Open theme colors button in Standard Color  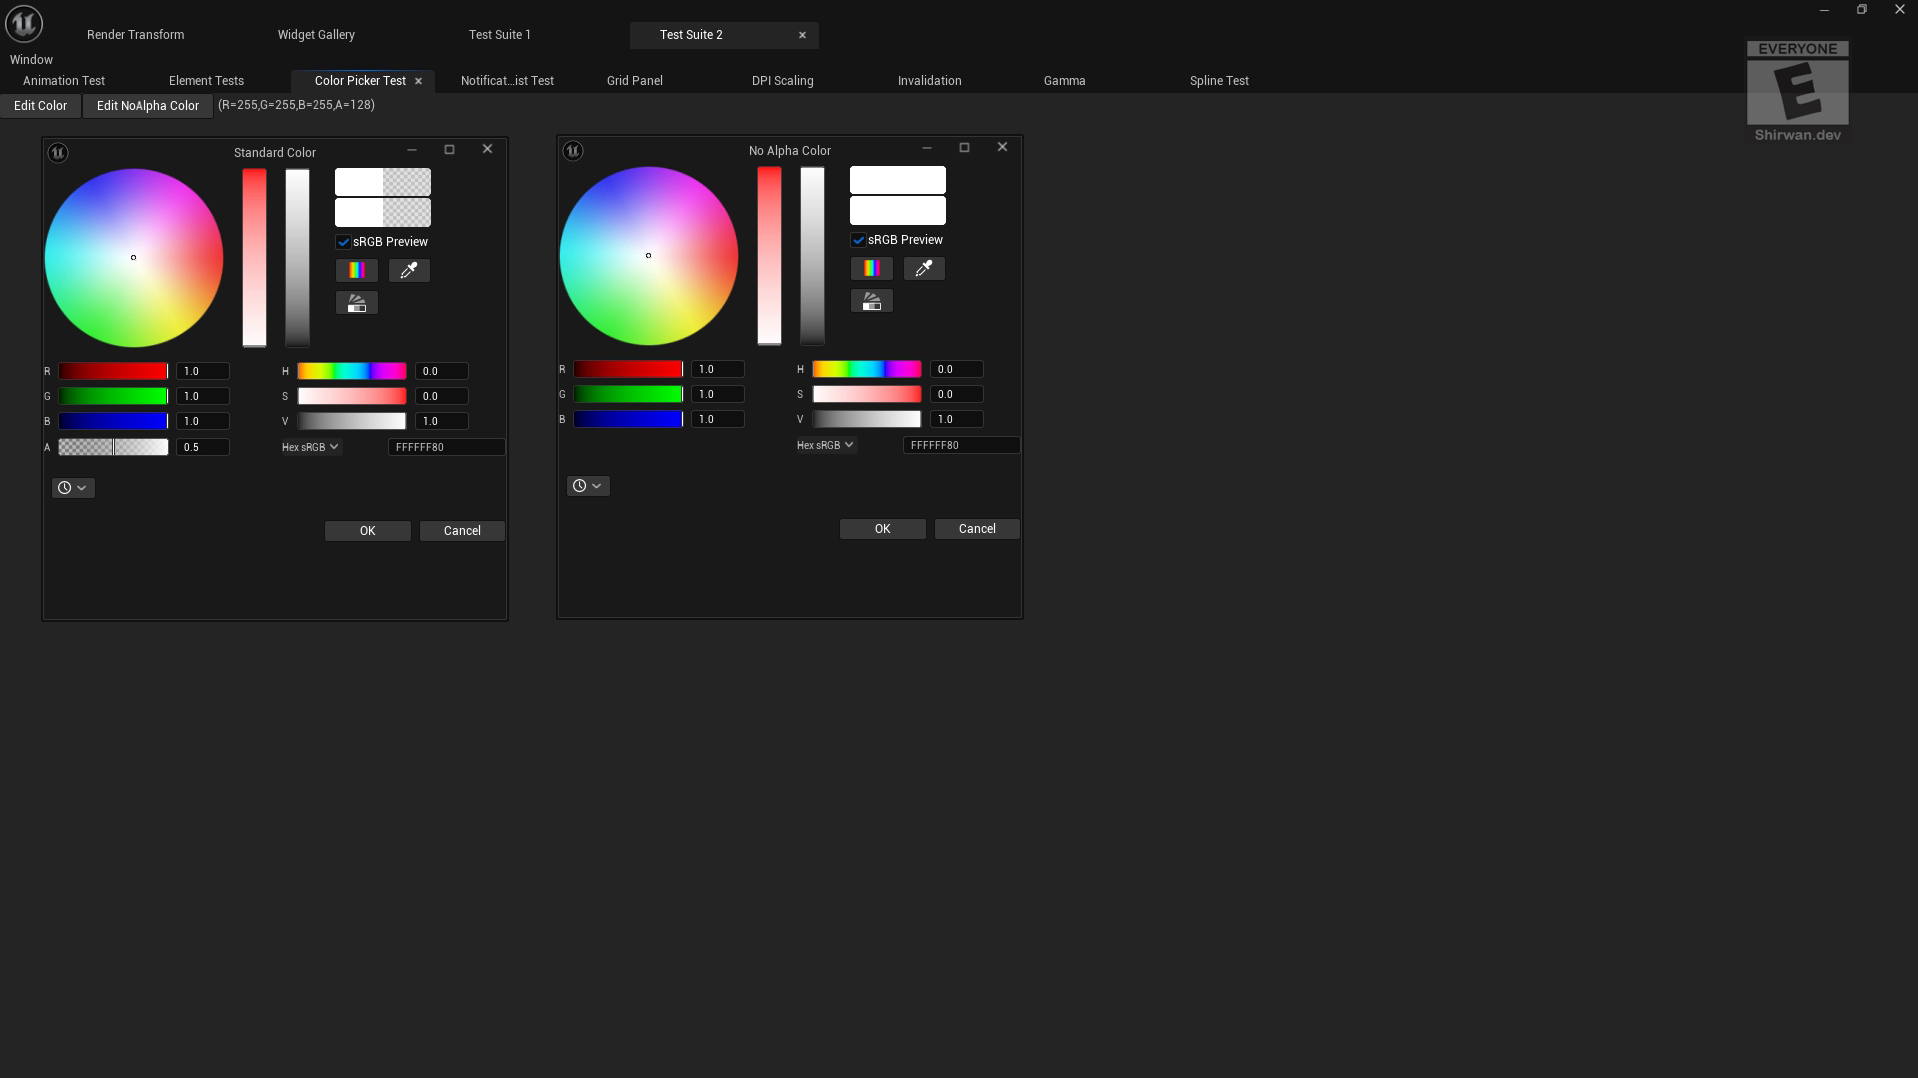tap(356, 303)
